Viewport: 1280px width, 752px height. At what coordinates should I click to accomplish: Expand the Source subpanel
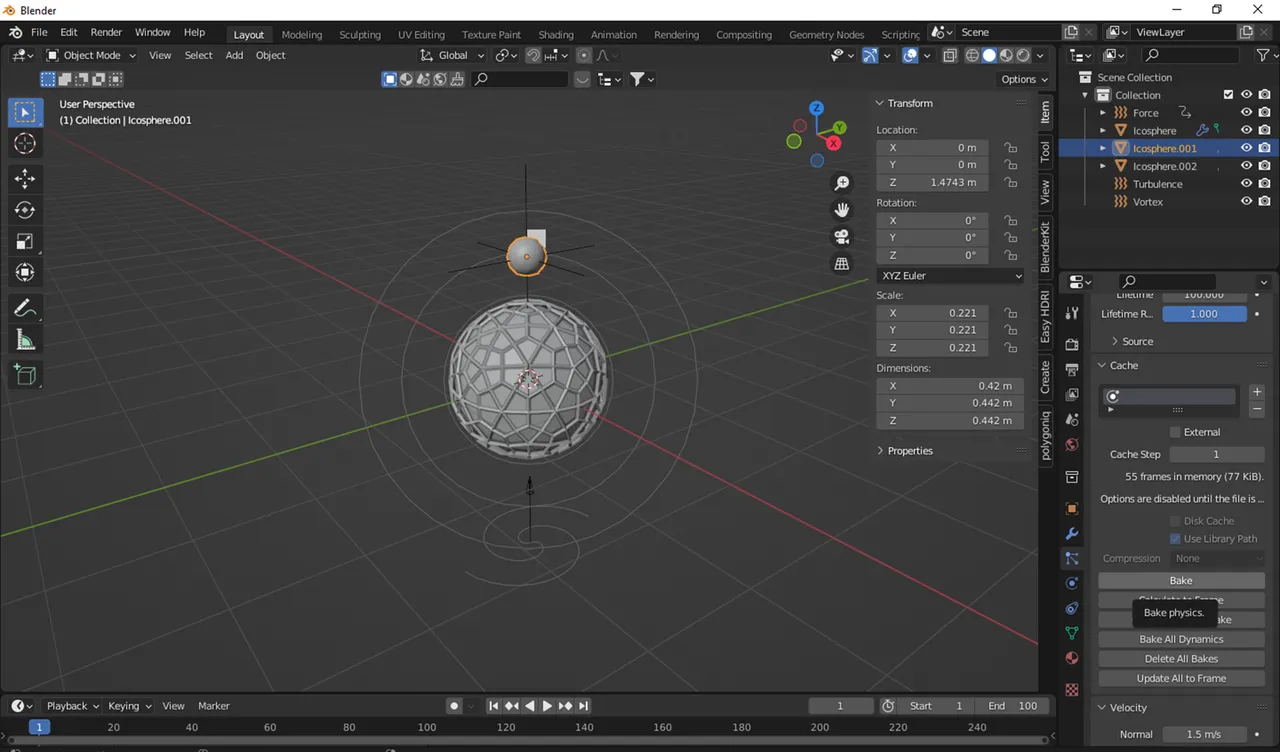tap(1132, 342)
